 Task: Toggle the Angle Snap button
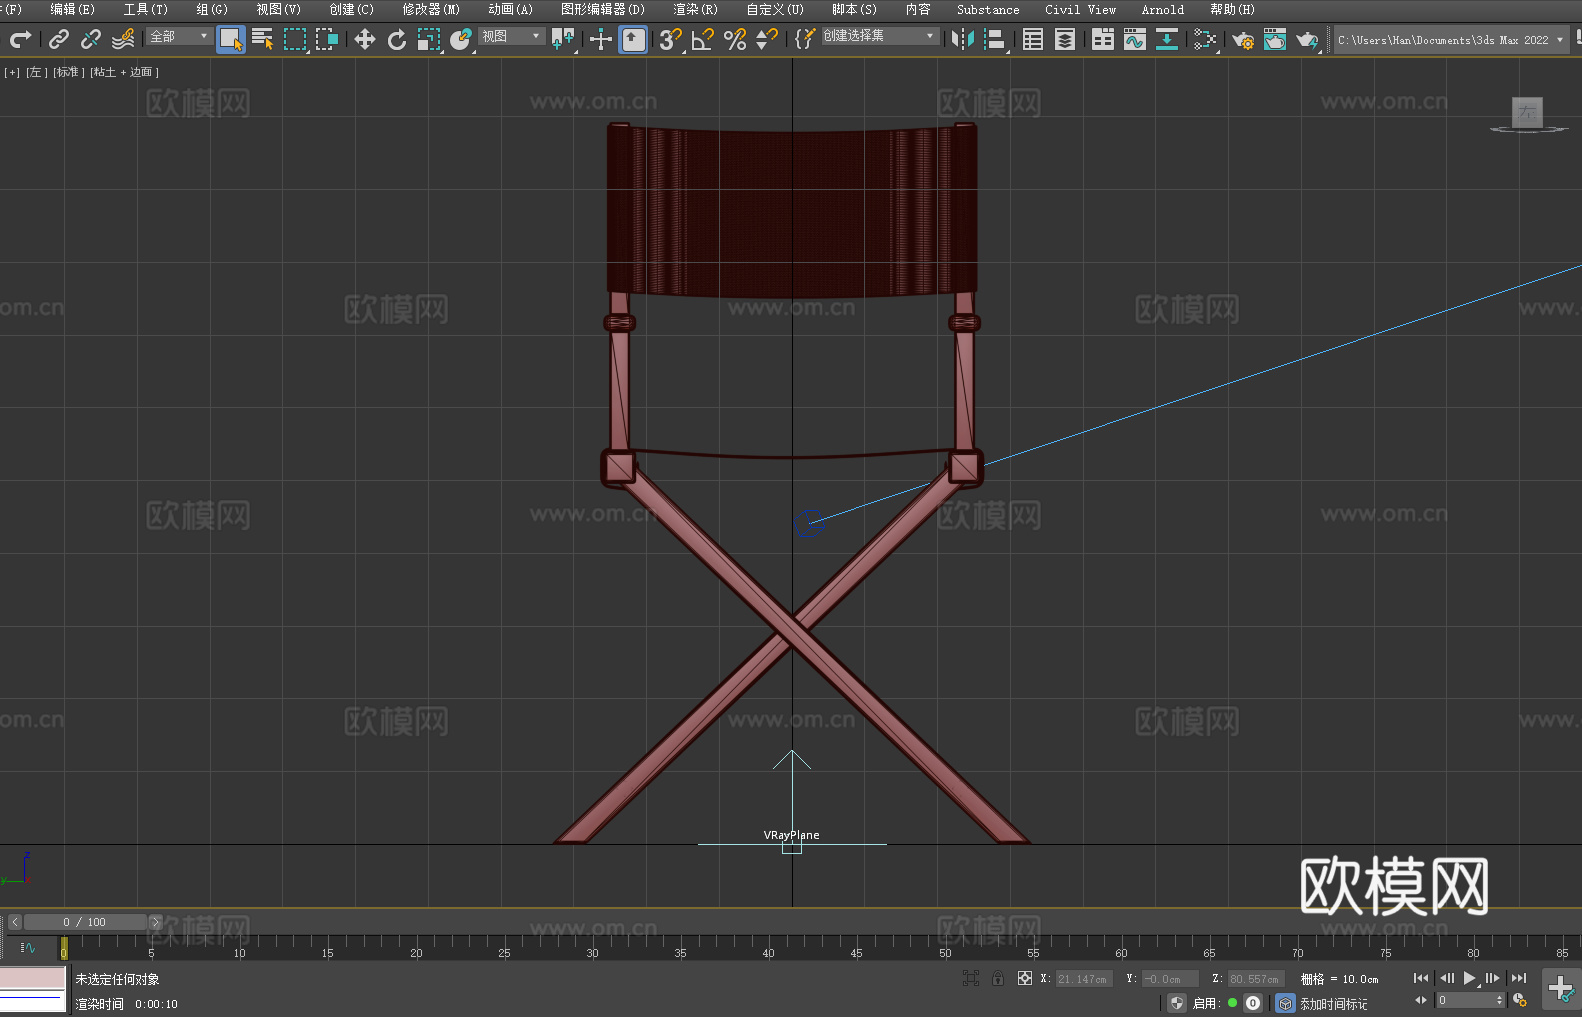pyautogui.click(x=703, y=39)
